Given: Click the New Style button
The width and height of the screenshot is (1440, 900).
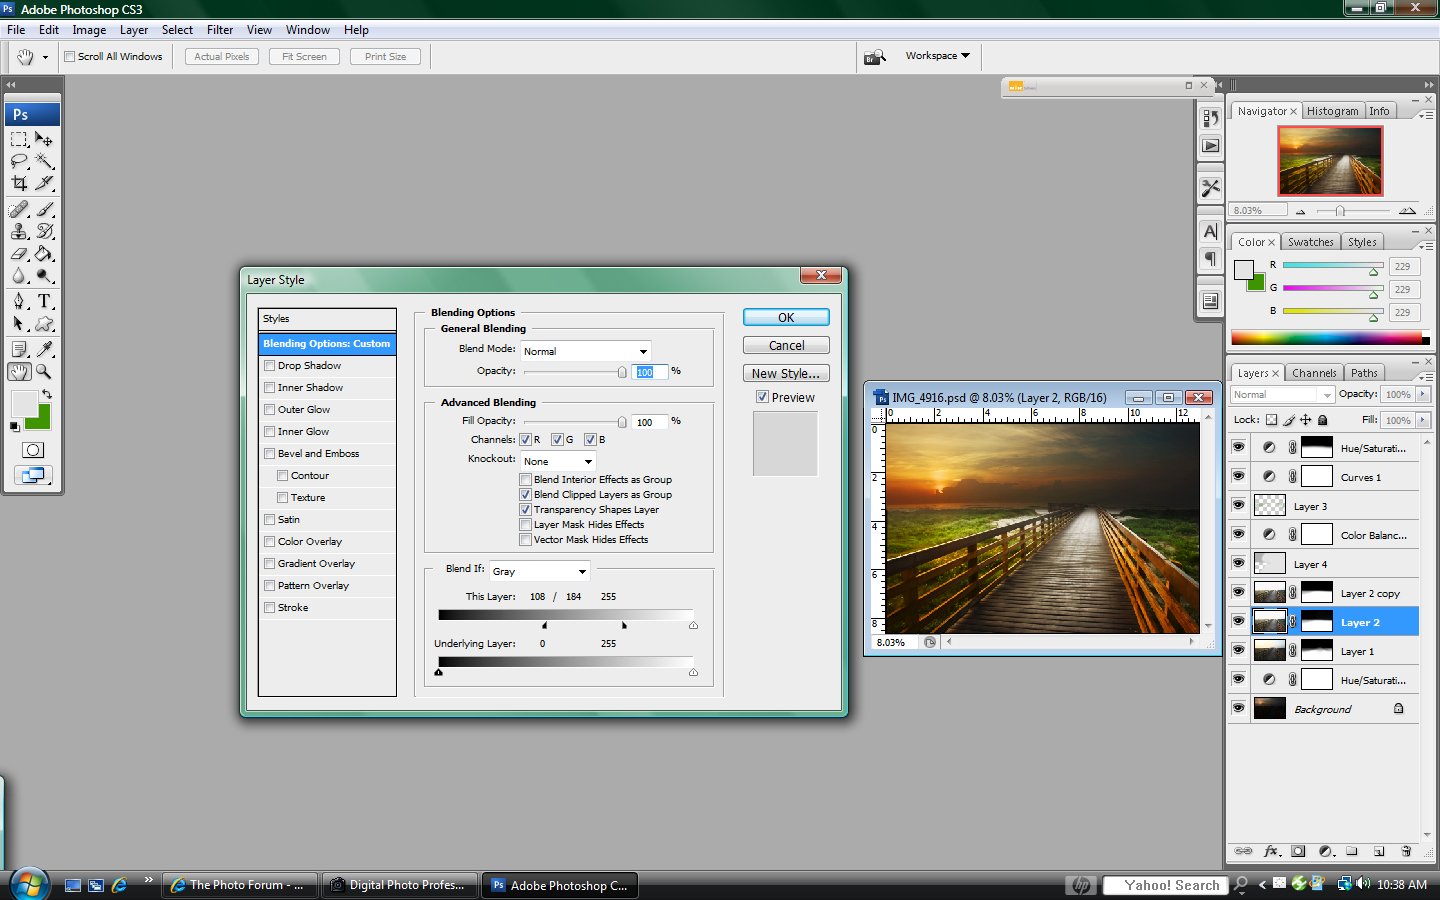Looking at the screenshot, I should point(786,373).
